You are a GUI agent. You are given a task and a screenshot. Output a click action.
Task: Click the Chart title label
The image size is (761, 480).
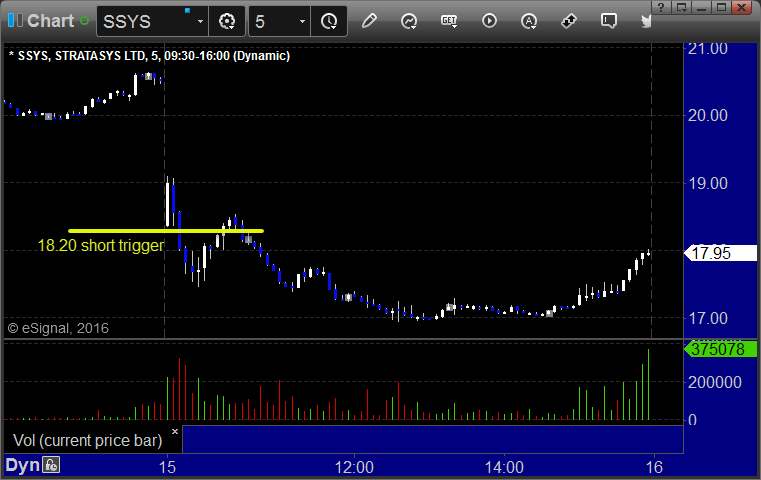tap(50, 21)
